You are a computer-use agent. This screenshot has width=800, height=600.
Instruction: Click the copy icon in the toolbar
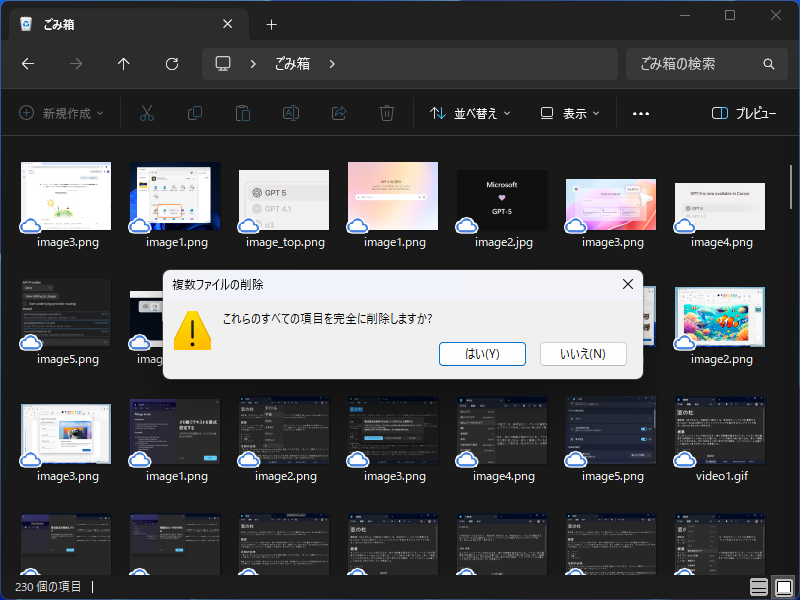(195, 113)
